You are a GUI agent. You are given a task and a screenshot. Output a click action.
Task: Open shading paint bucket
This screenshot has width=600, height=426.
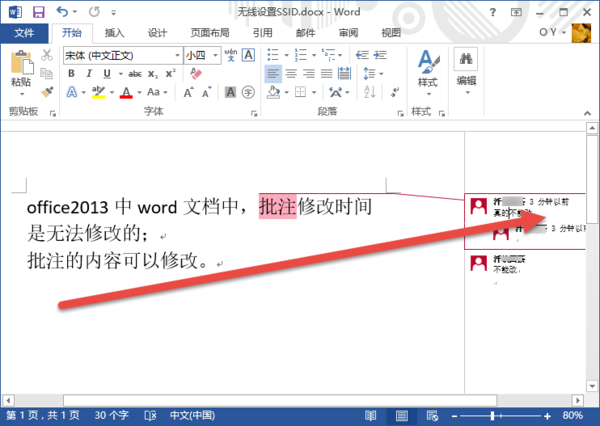point(274,92)
